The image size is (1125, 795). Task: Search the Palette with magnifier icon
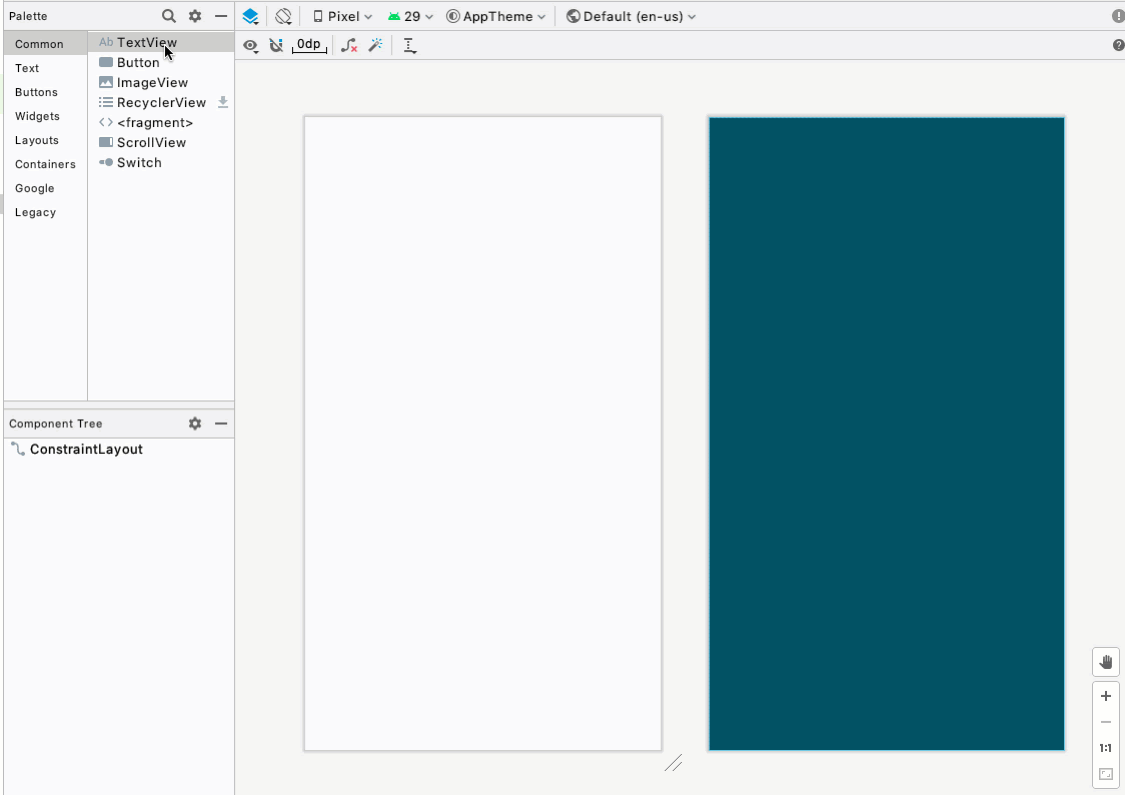(x=169, y=16)
